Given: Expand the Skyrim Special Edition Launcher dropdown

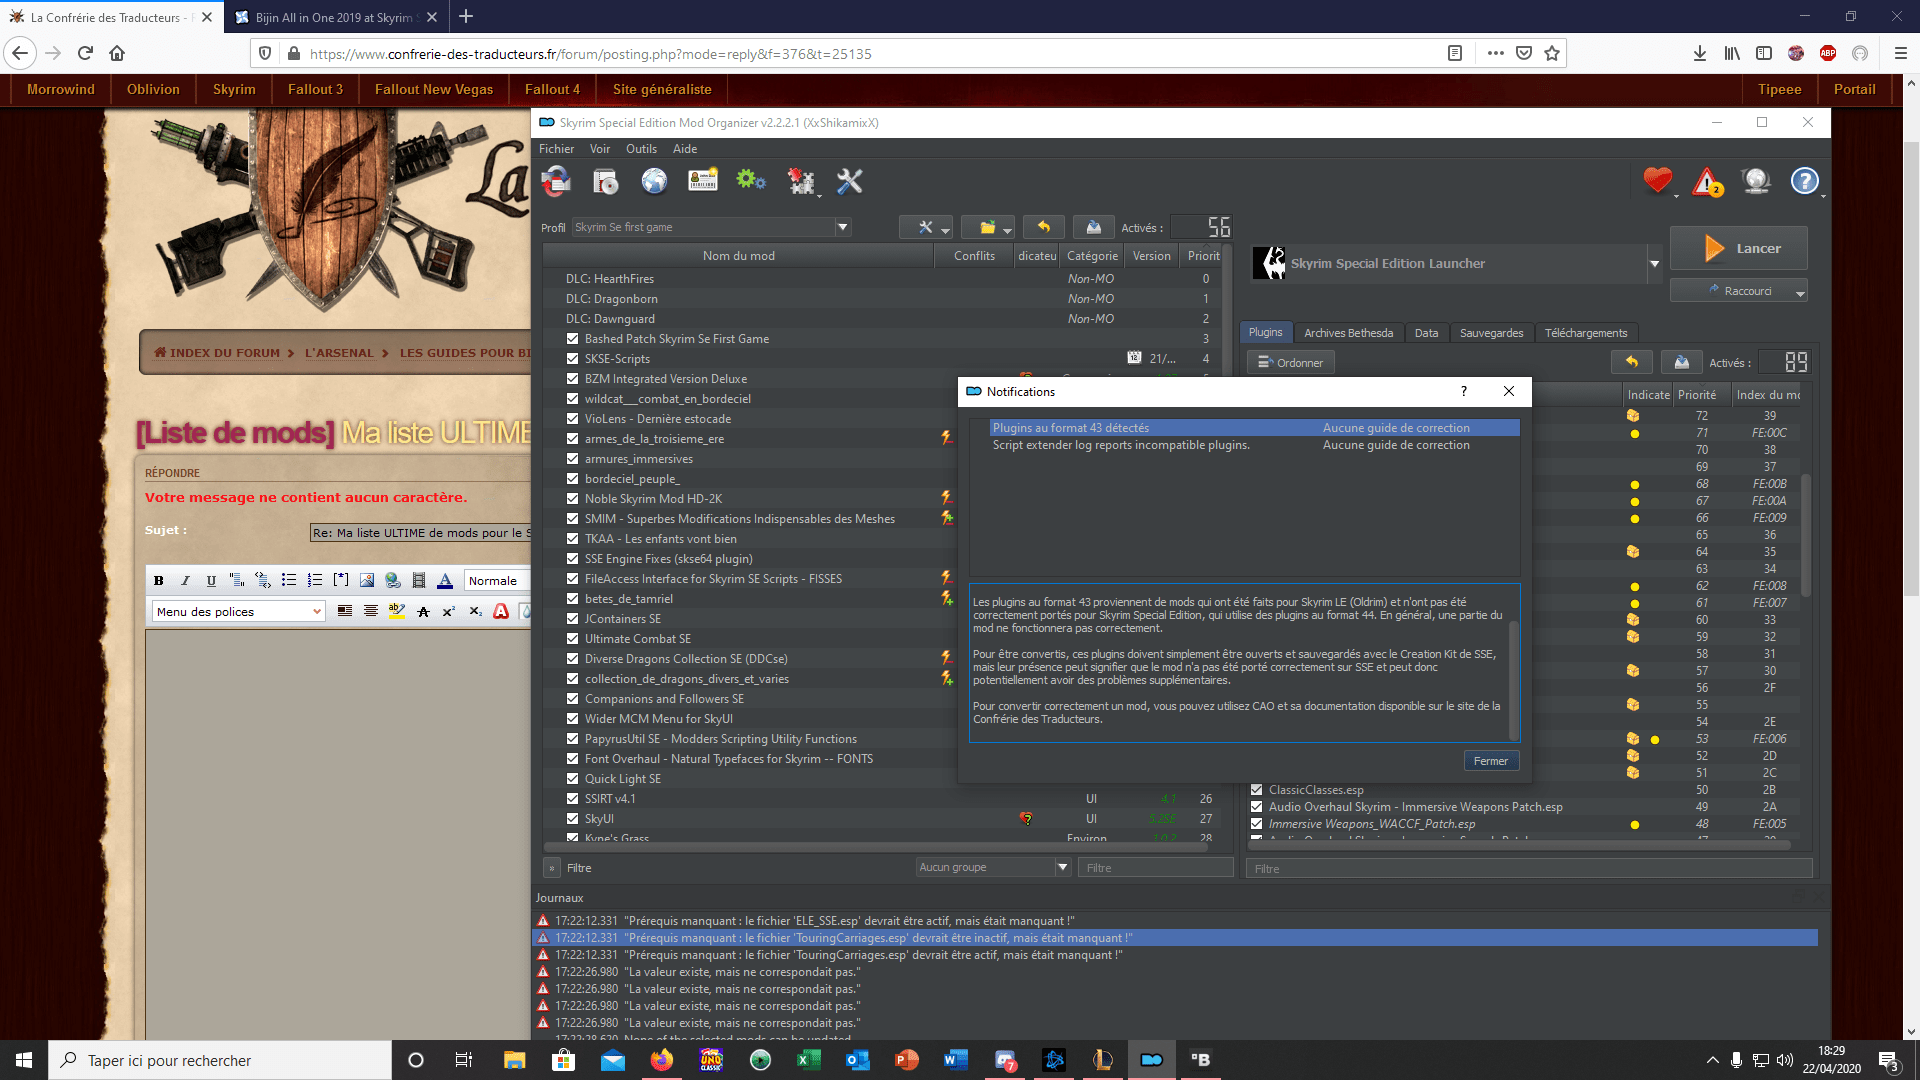Looking at the screenshot, I should [1654, 264].
